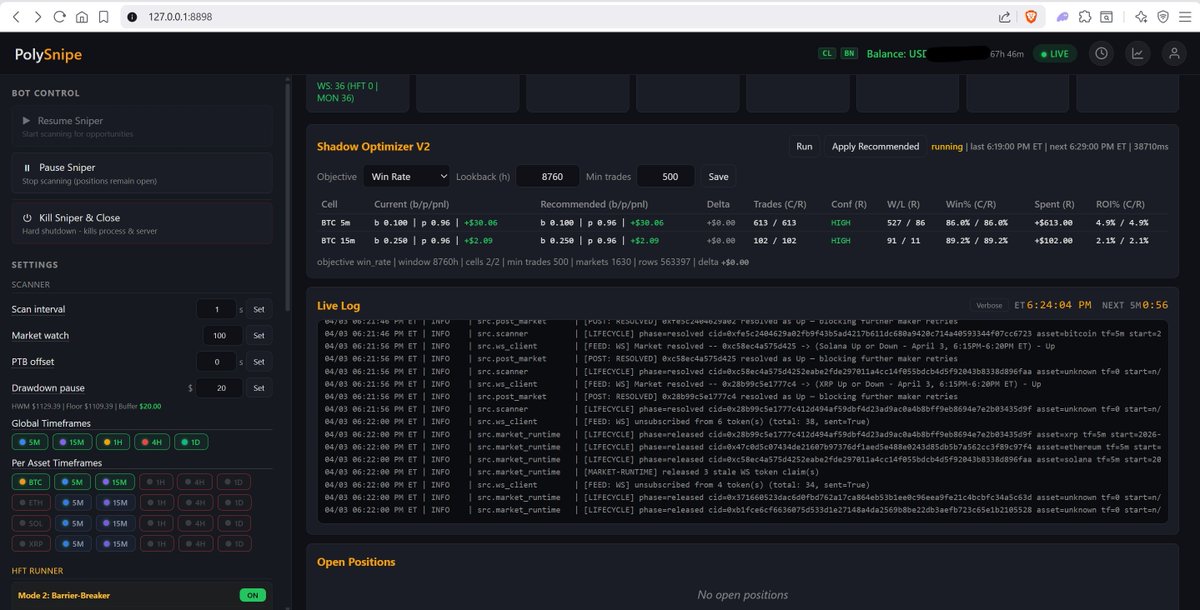Click the BN feed status badge

tap(849, 54)
